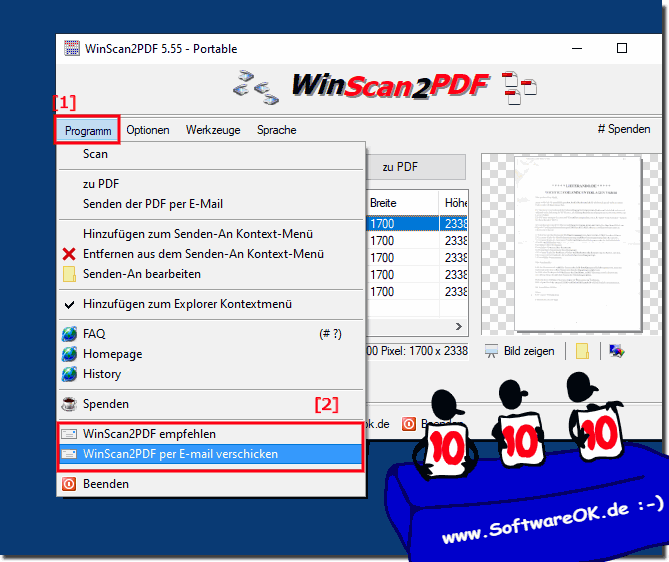Click the # Spenden menu item

click(624, 129)
